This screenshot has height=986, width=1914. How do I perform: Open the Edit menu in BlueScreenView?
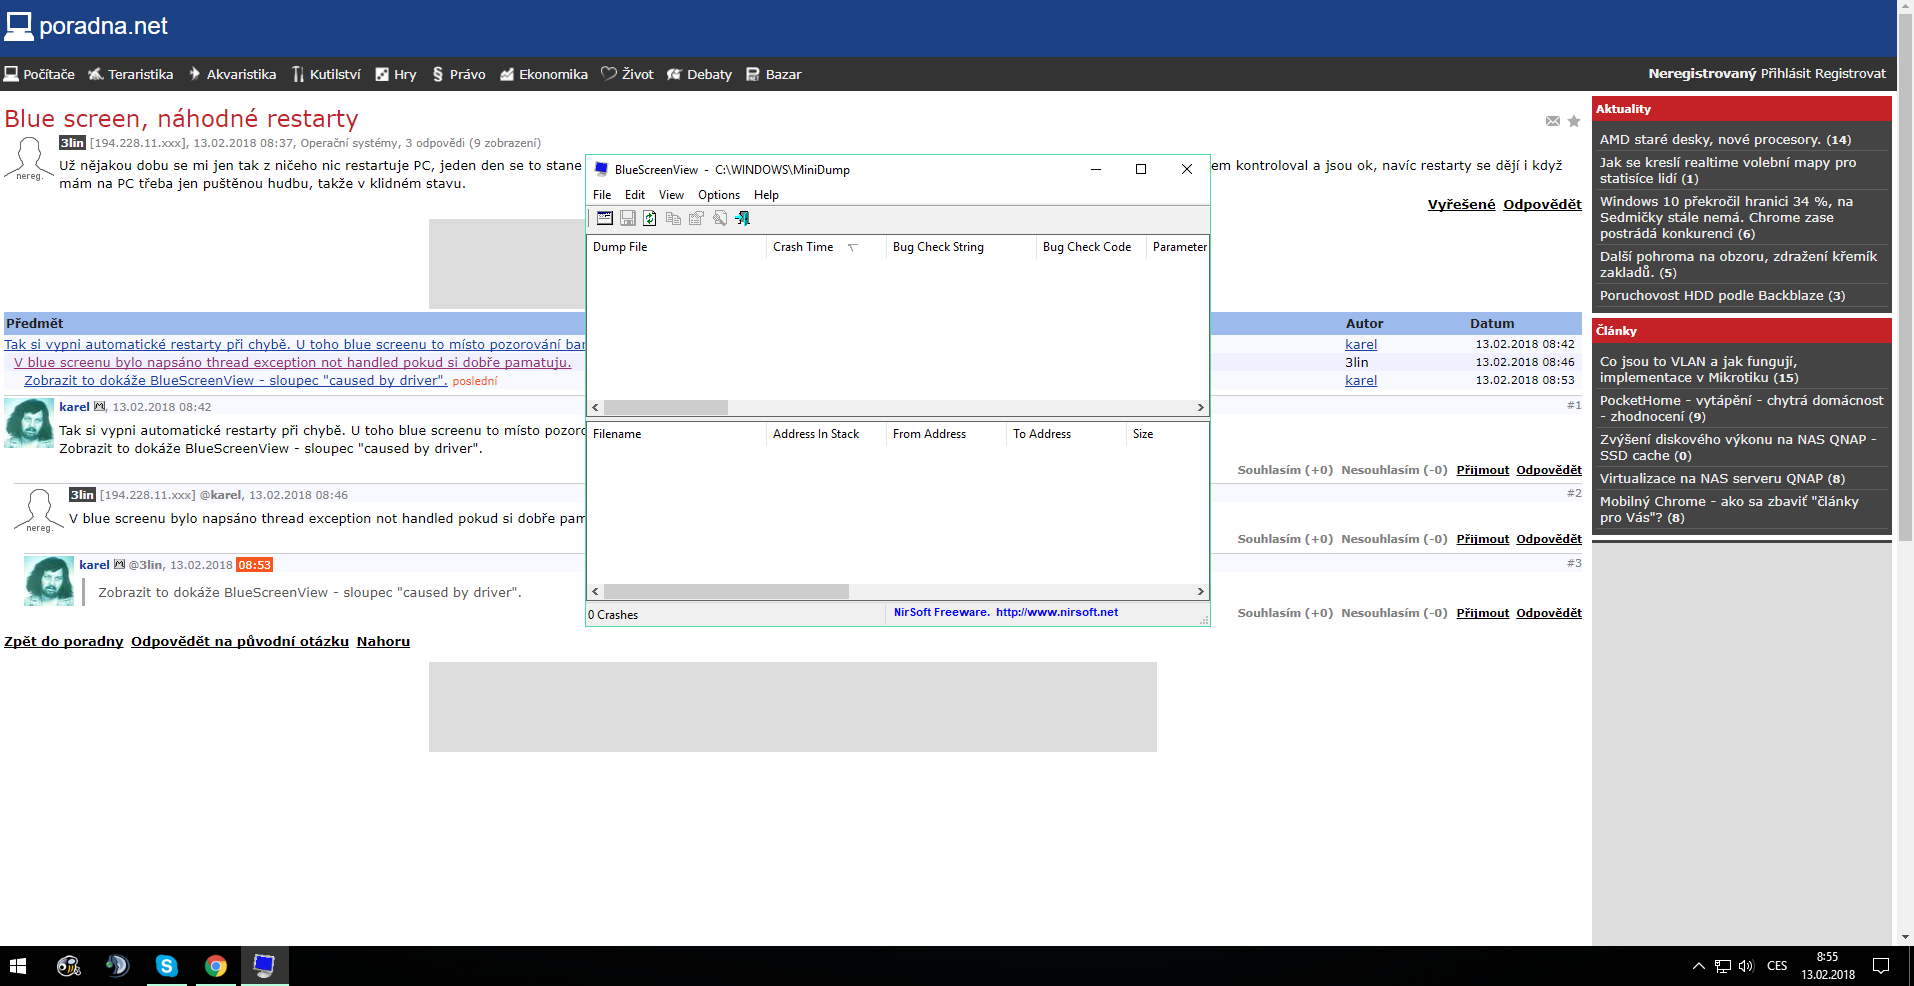[x=635, y=195]
